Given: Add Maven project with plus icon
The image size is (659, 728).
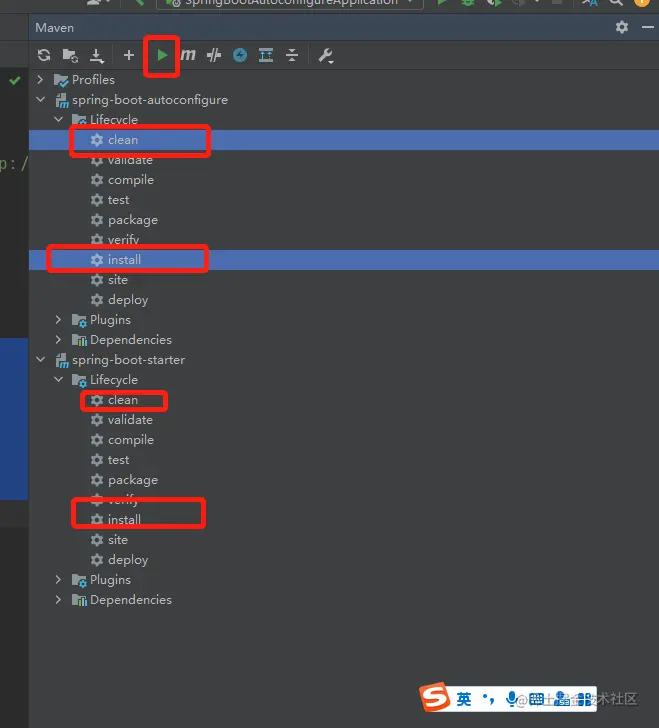Looking at the screenshot, I should (129, 55).
